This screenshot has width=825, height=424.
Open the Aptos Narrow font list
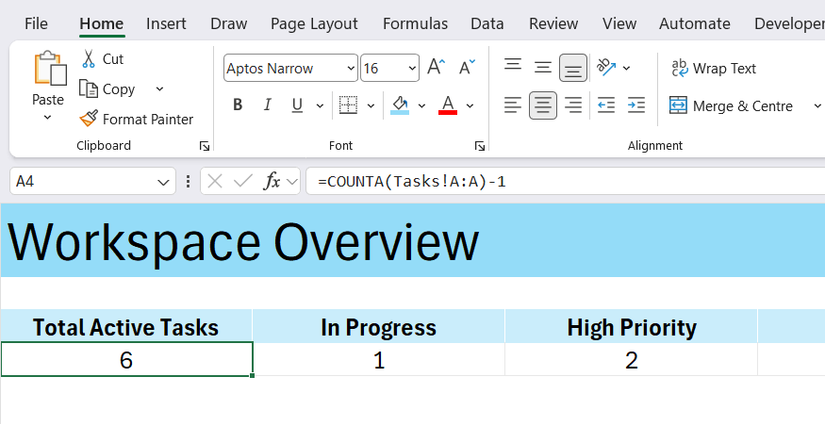pyautogui.click(x=350, y=68)
